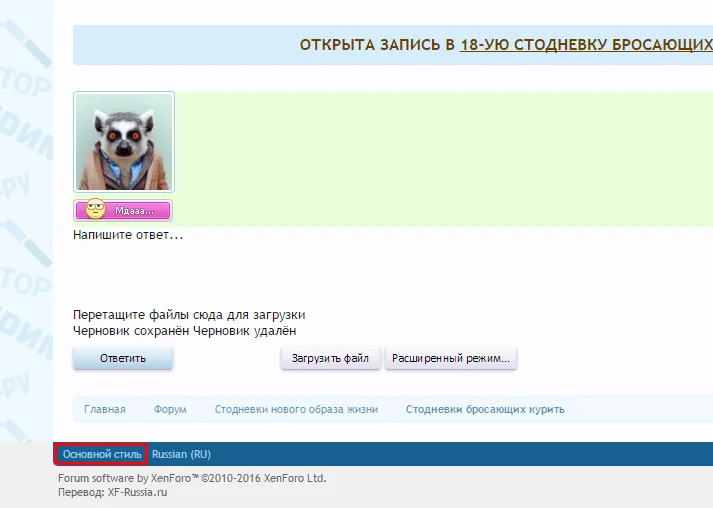The width and height of the screenshot is (713, 508).
Task: Go to Главная breadcrumb
Action: 105,409
